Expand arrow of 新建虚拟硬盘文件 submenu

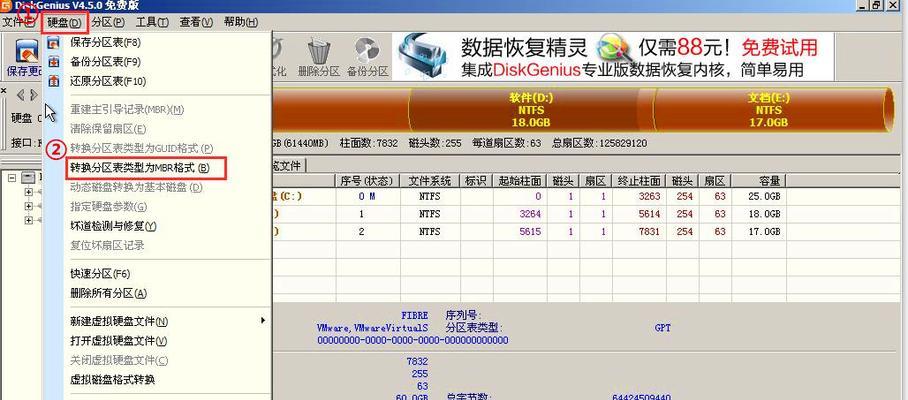(263, 320)
